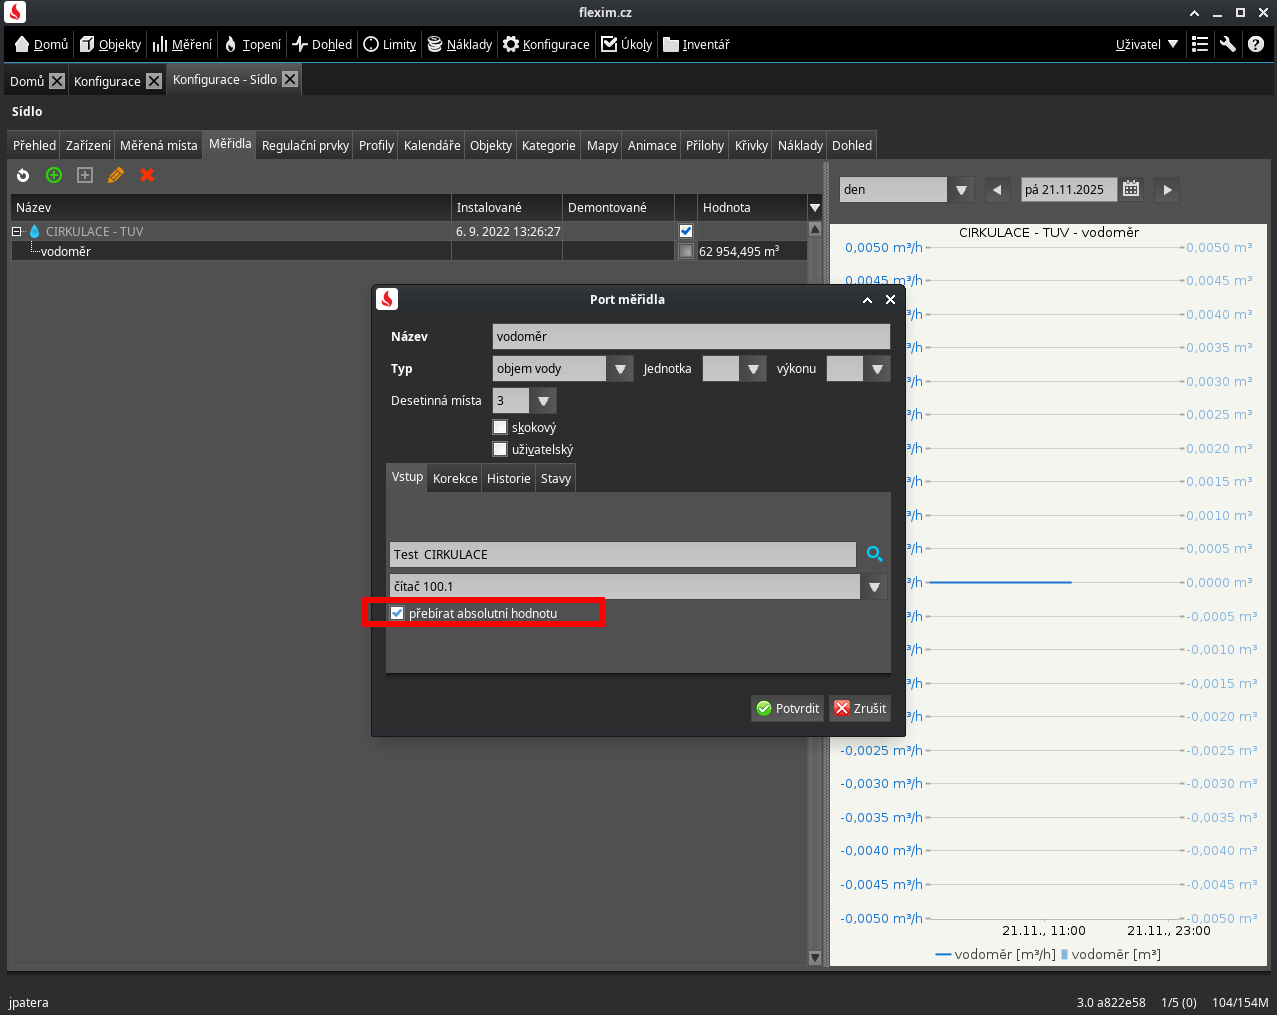Click the red X delete icon
1277x1015 pixels.
(147, 175)
